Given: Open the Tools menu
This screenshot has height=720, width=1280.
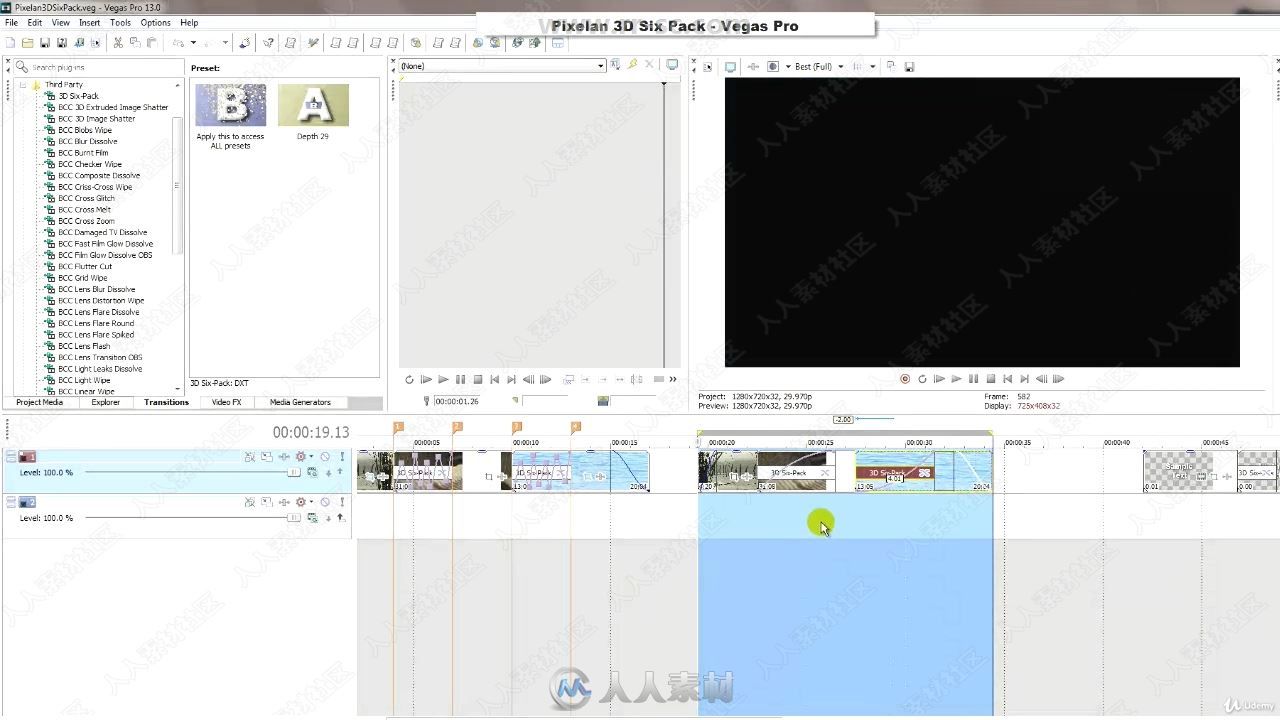Looking at the screenshot, I should 120,22.
